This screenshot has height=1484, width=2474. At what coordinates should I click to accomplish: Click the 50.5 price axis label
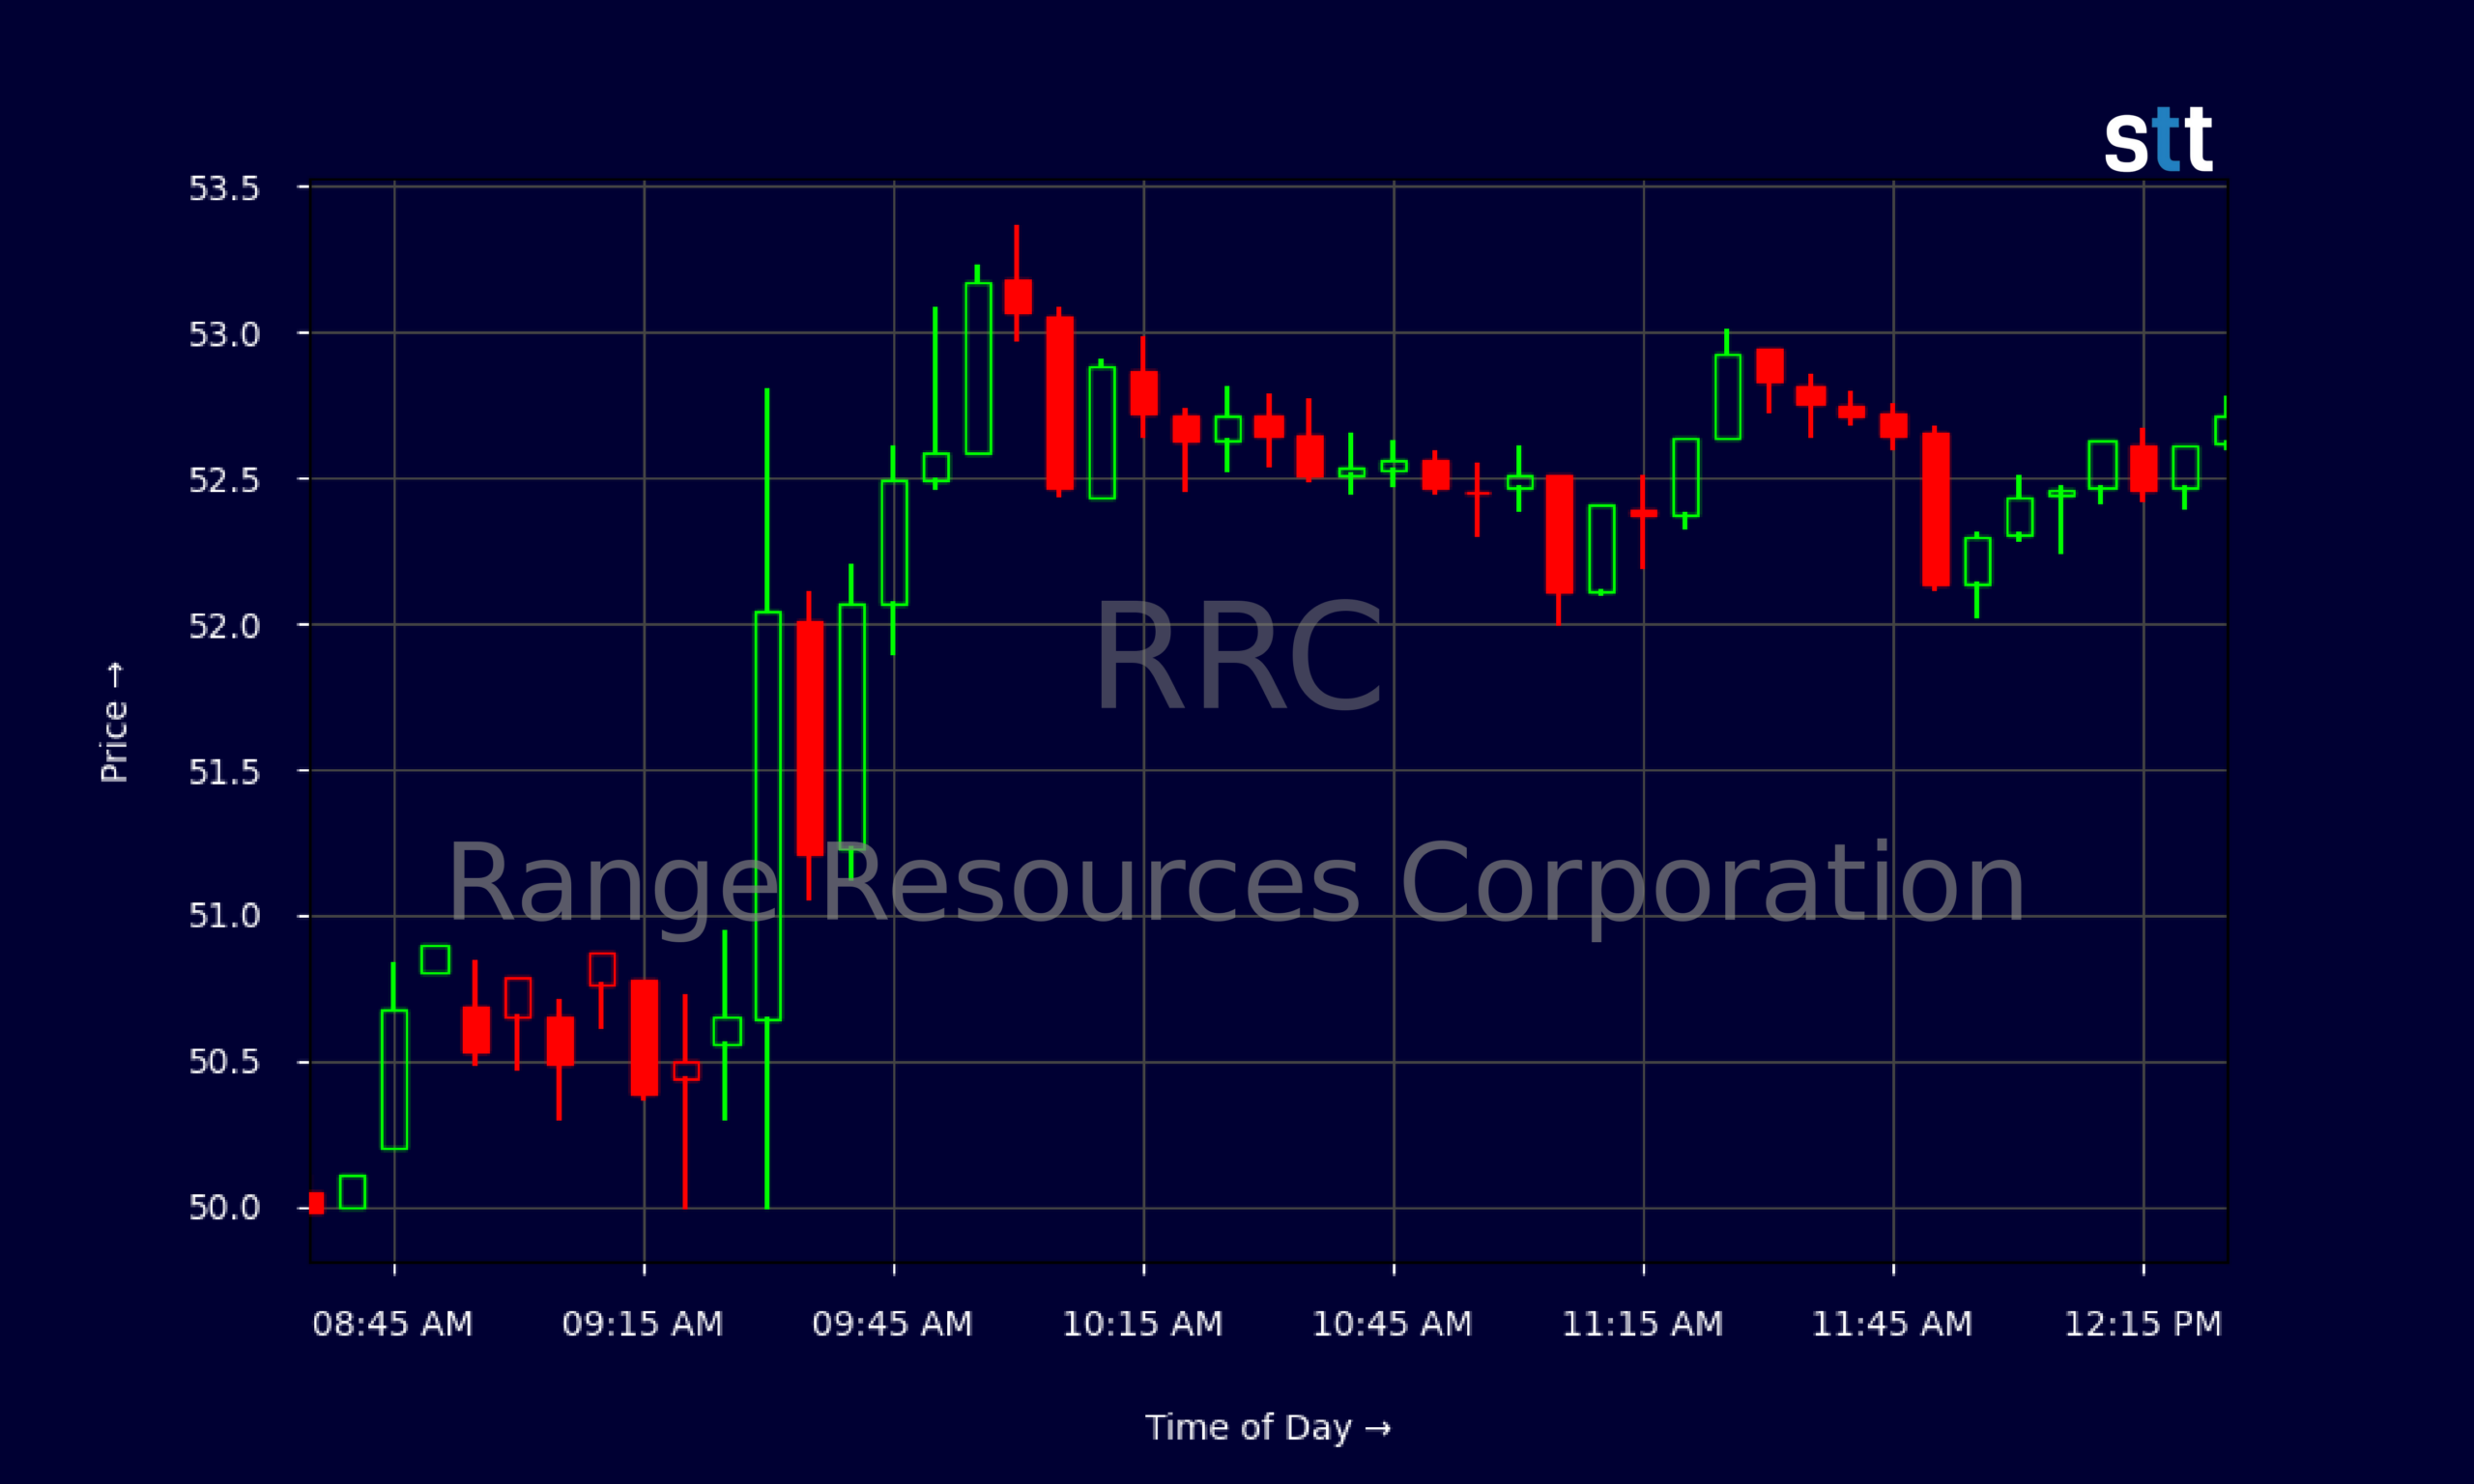pyautogui.click(x=224, y=1061)
